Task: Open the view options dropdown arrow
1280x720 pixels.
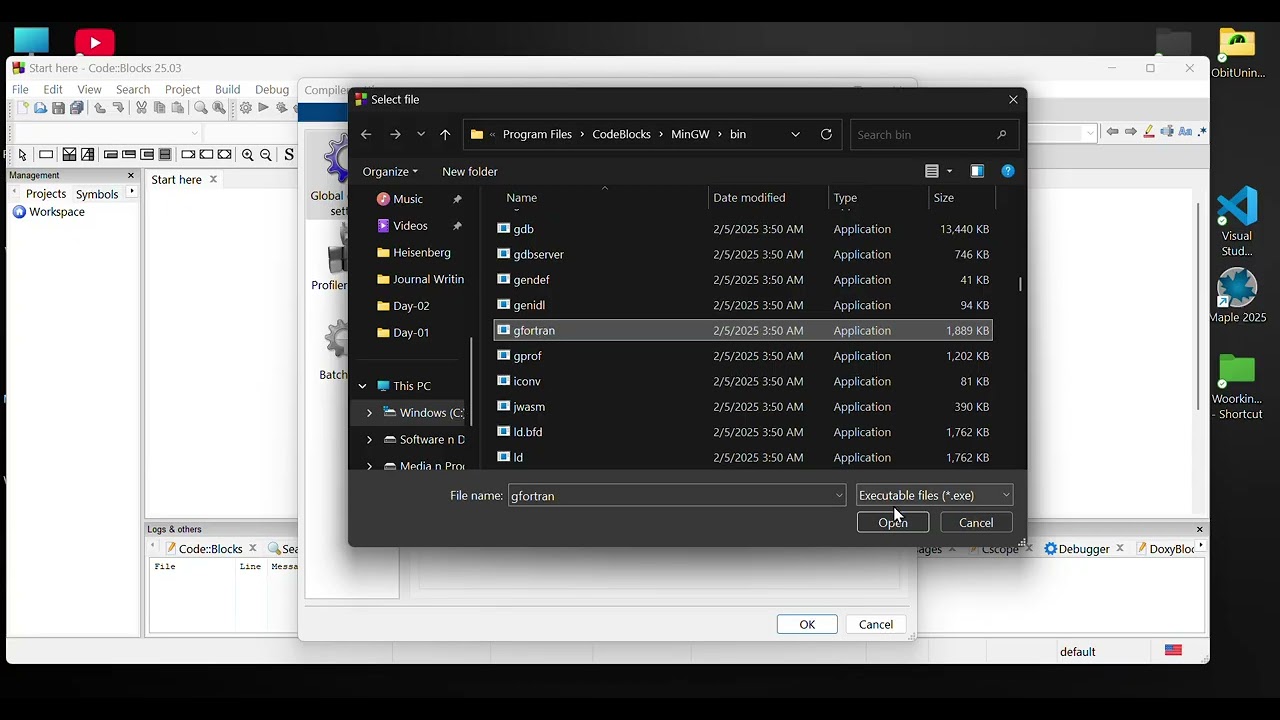Action: coord(950,171)
